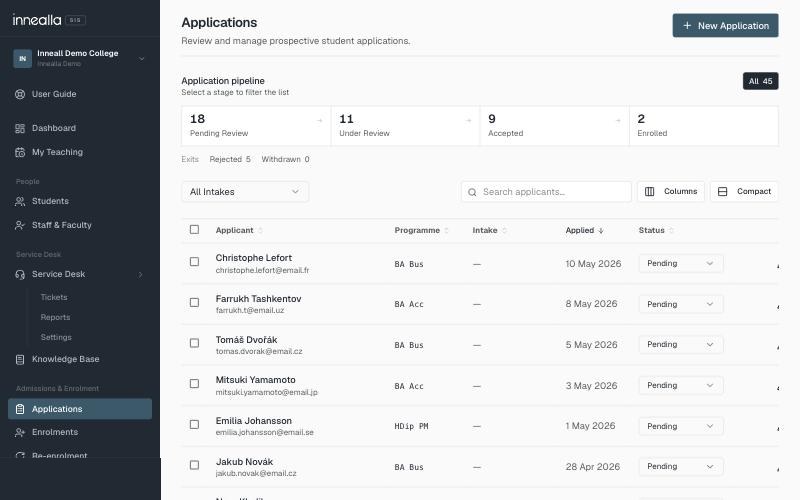
Task: Check Farrukh Tashkentov's row checkbox
Action: 194,303
